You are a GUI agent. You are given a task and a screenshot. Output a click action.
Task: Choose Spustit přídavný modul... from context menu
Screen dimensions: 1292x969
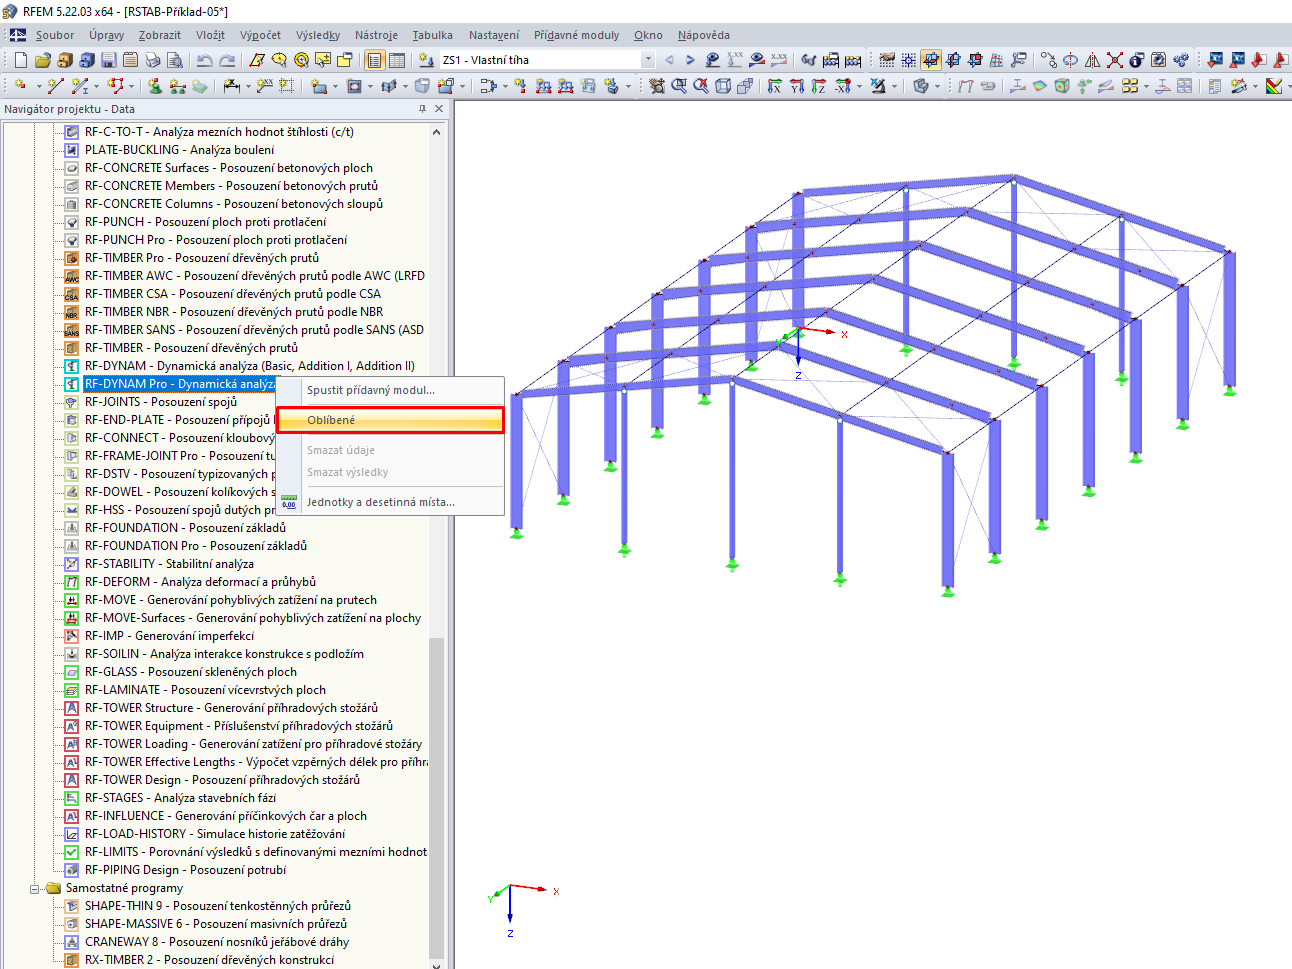click(390, 390)
